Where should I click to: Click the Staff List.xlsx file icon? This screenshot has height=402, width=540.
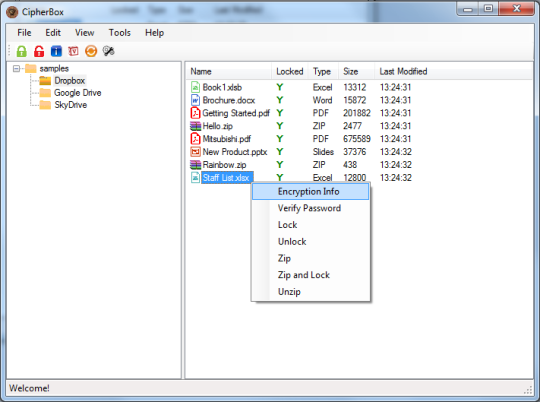coord(195,177)
